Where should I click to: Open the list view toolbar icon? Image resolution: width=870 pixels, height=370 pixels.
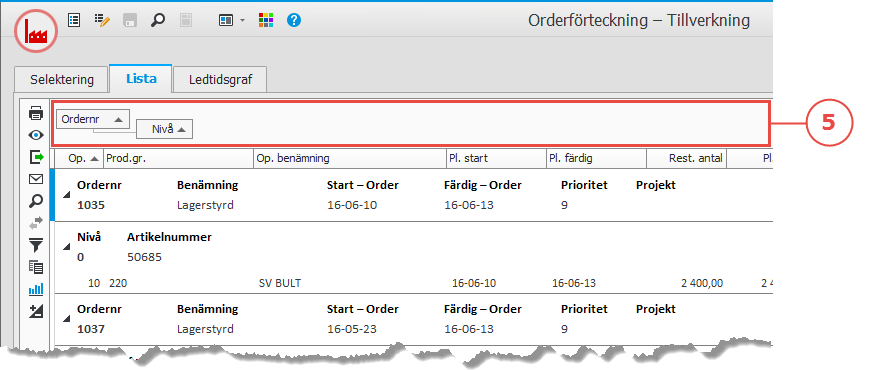click(74, 21)
